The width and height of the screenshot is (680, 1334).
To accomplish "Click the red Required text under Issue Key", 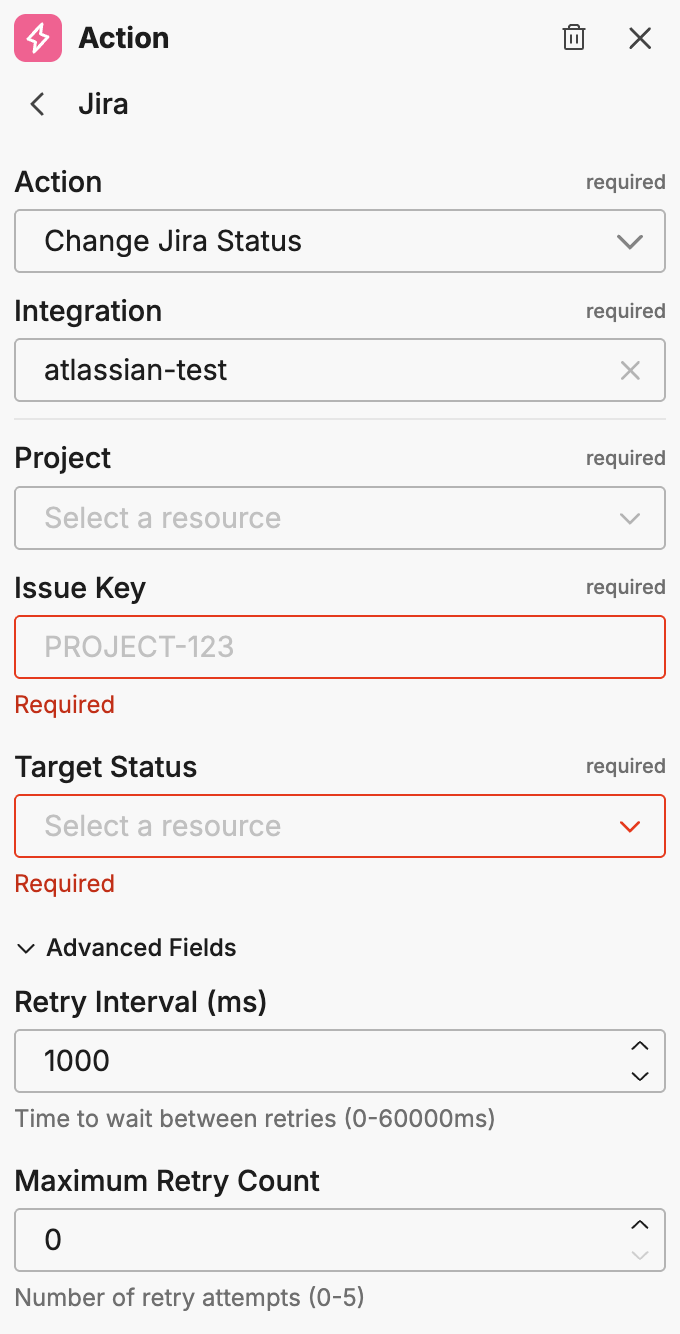I will [x=64, y=704].
